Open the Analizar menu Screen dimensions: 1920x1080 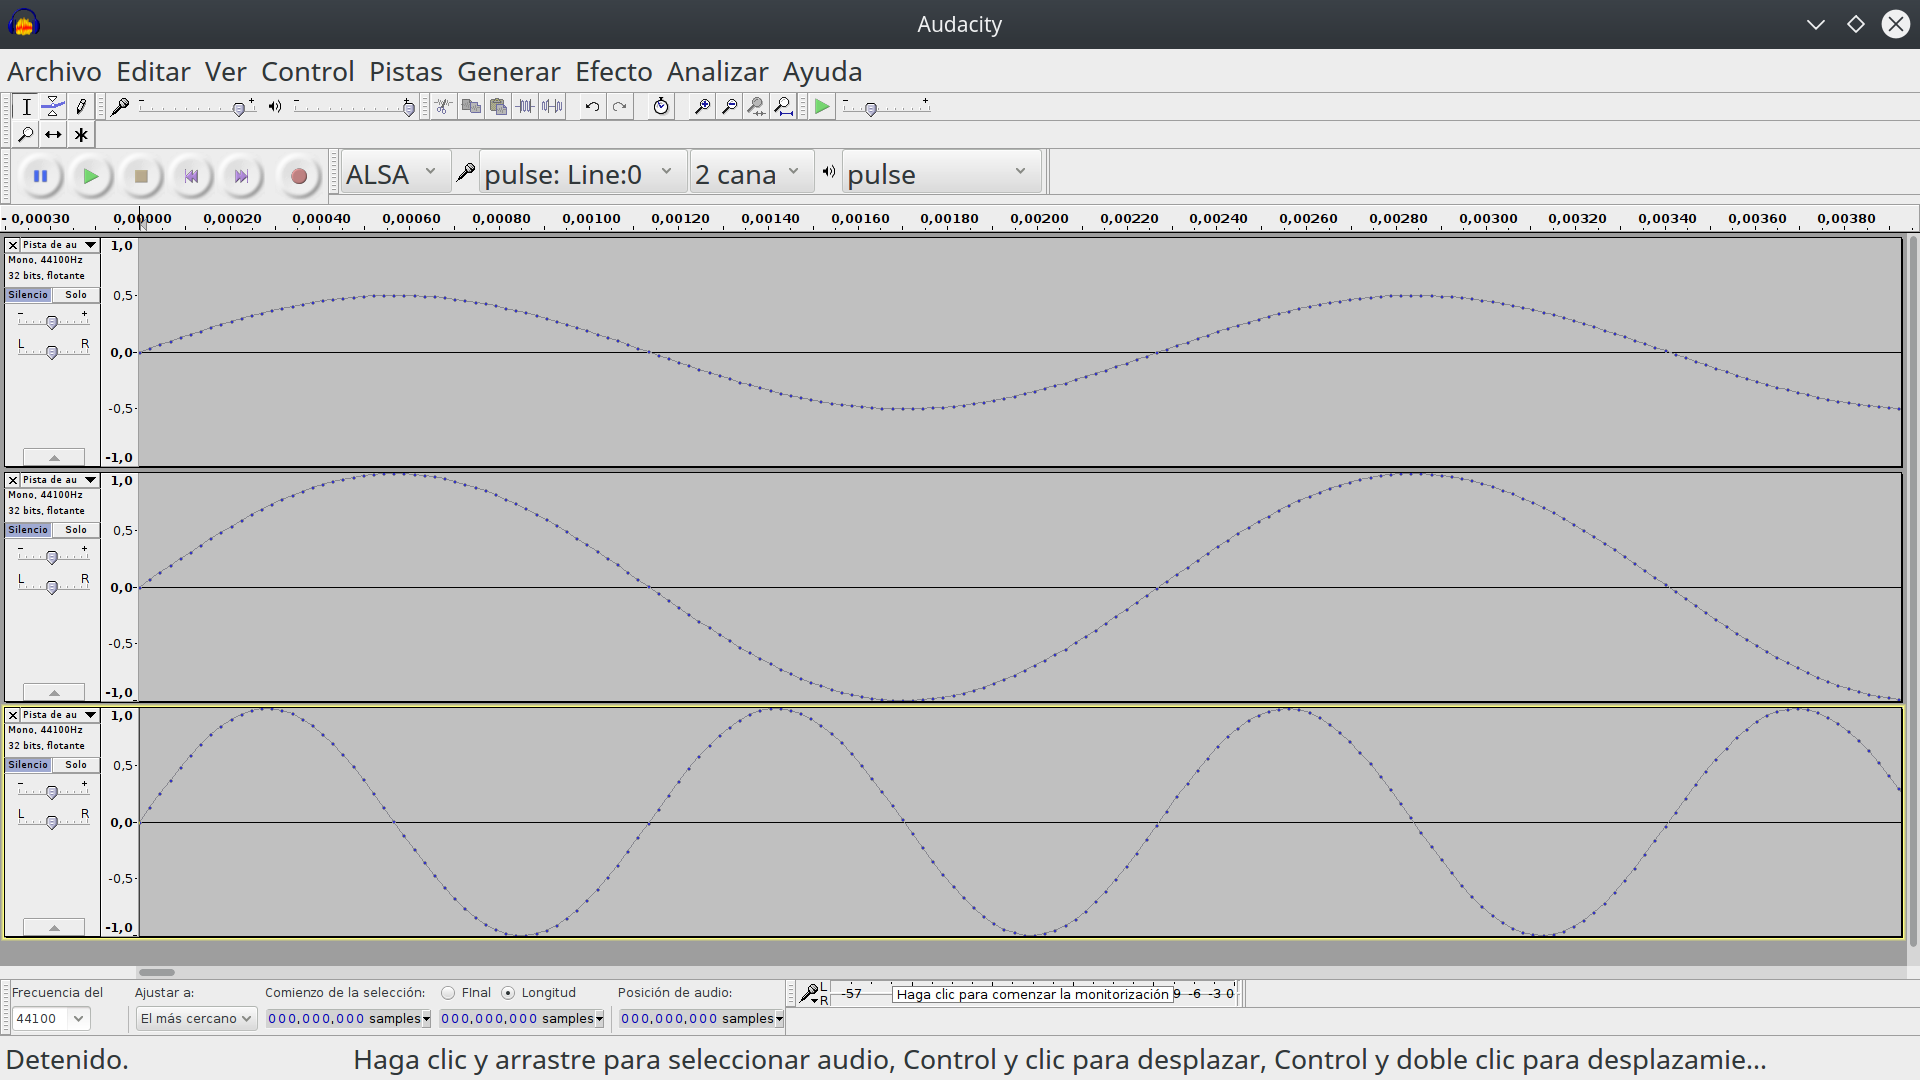717,72
